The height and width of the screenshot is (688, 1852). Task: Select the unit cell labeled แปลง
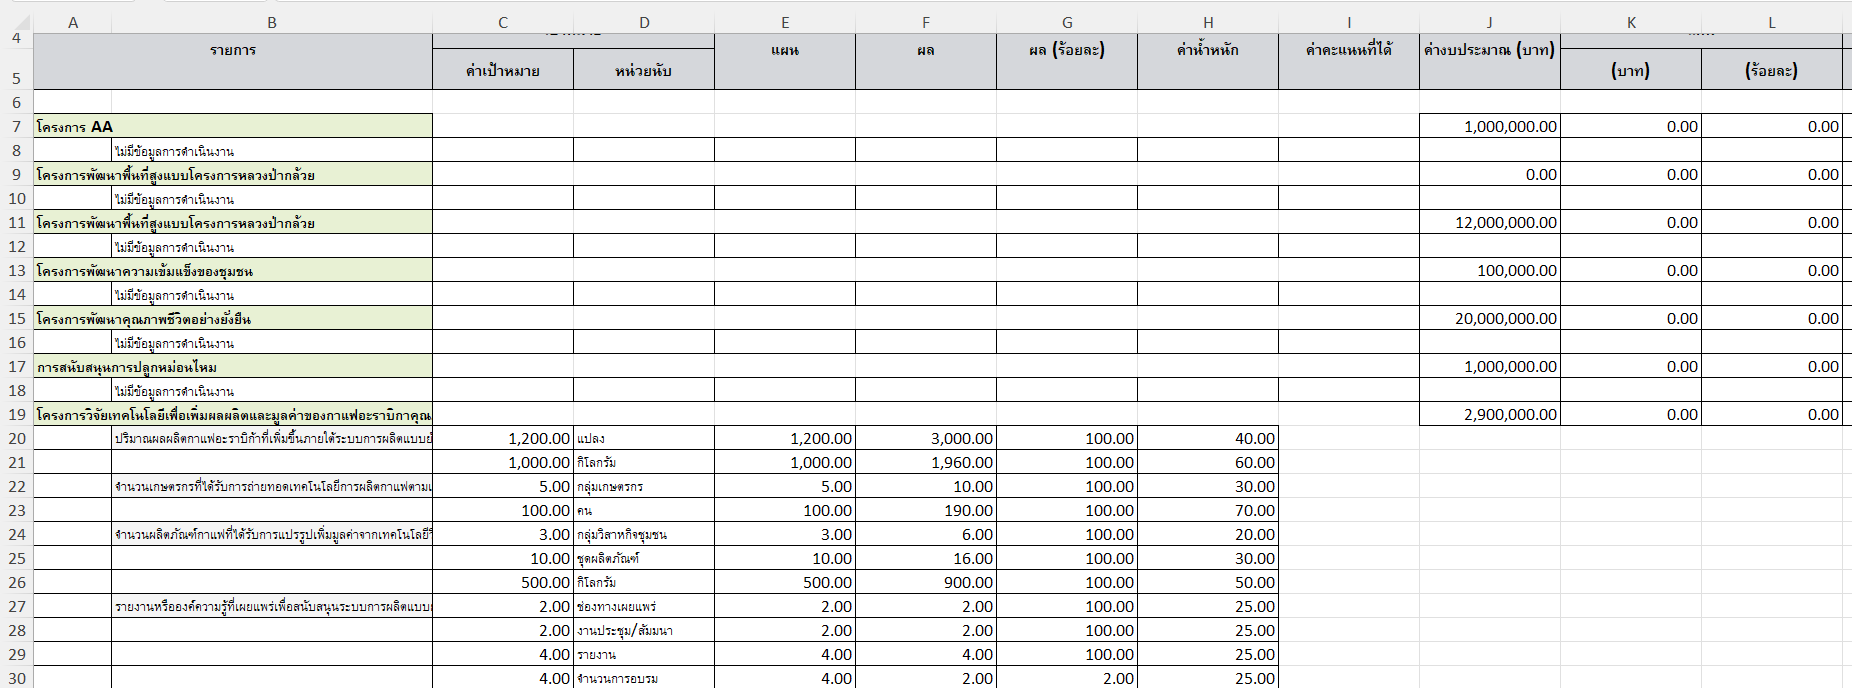pos(643,438)
